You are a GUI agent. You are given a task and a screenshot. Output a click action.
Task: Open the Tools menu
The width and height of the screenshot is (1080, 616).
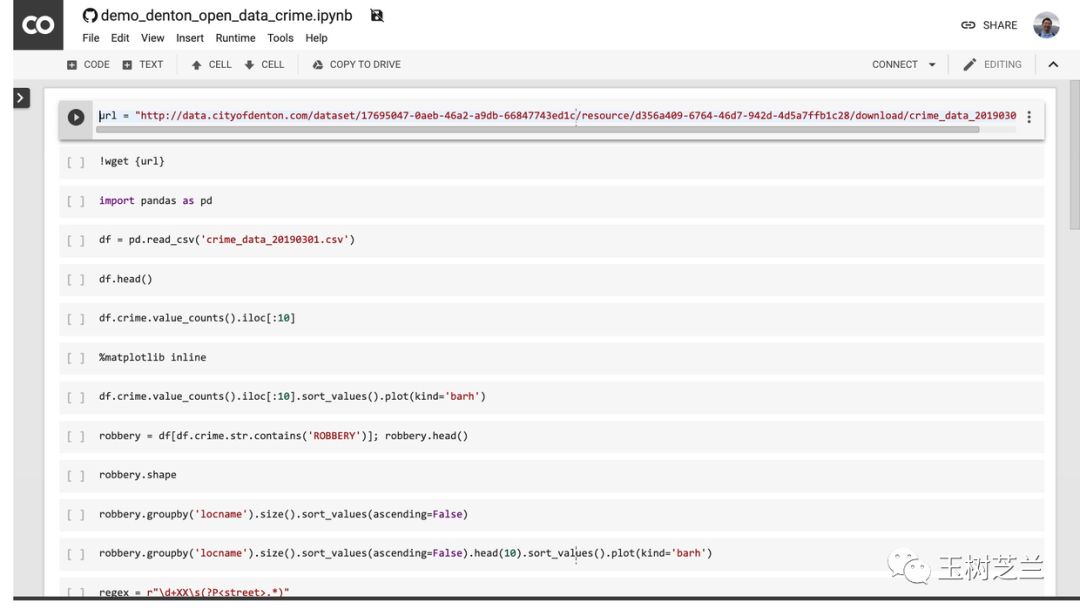(280, 38)
